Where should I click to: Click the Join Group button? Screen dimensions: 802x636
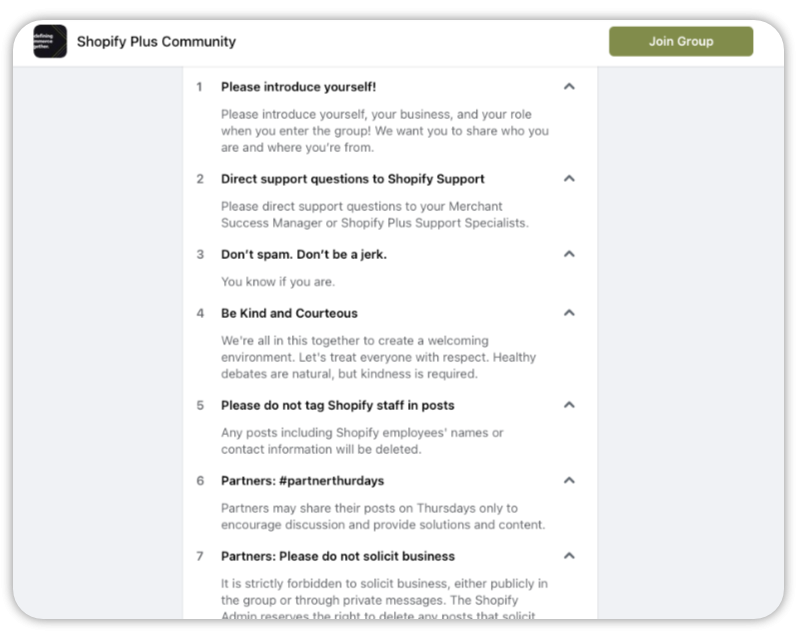click(680, 42)
